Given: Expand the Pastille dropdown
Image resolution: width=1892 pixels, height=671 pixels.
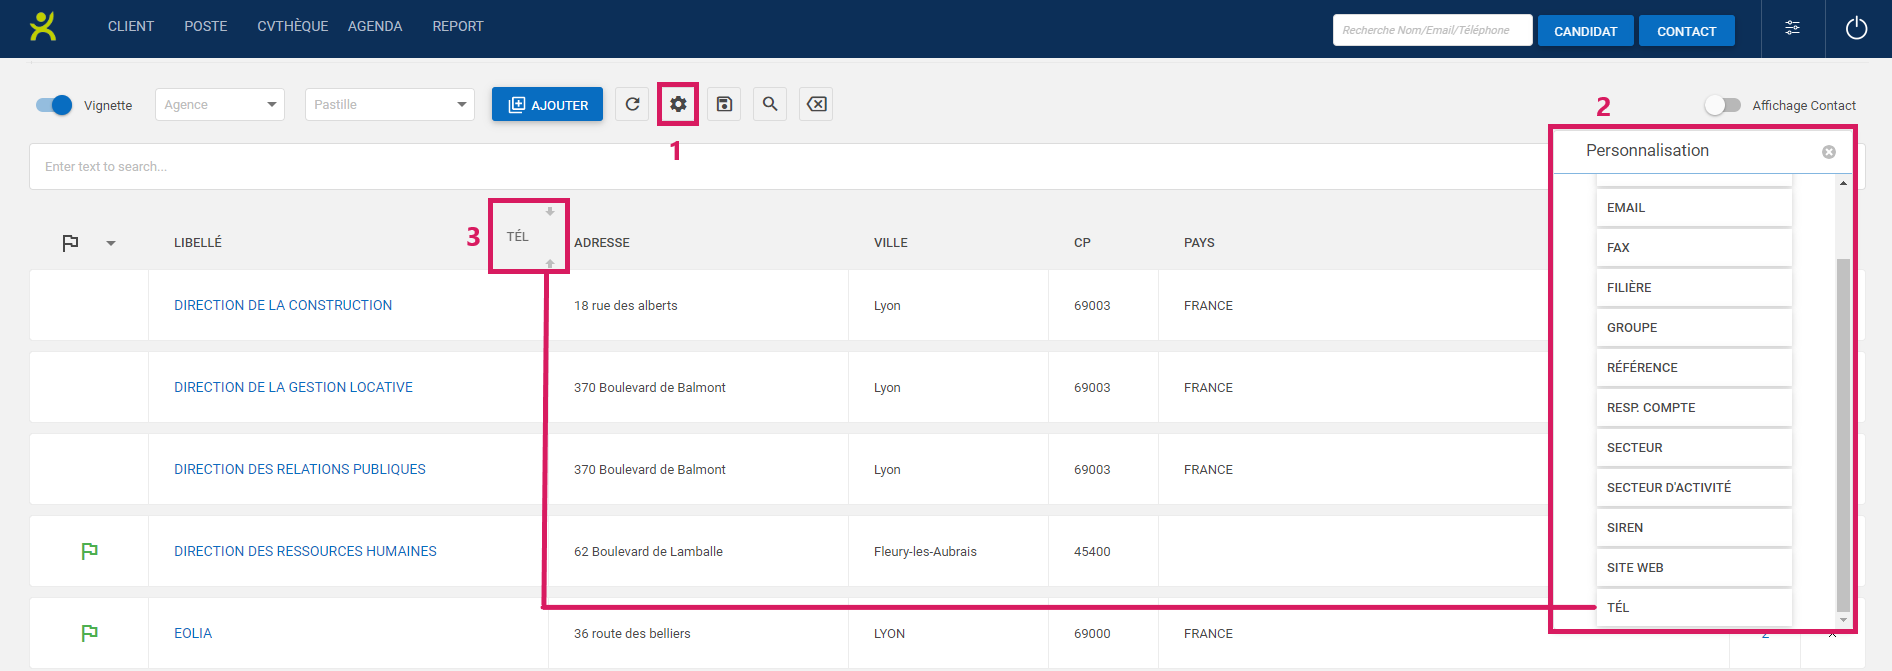Looking at the screenshot, I should 390,105.
